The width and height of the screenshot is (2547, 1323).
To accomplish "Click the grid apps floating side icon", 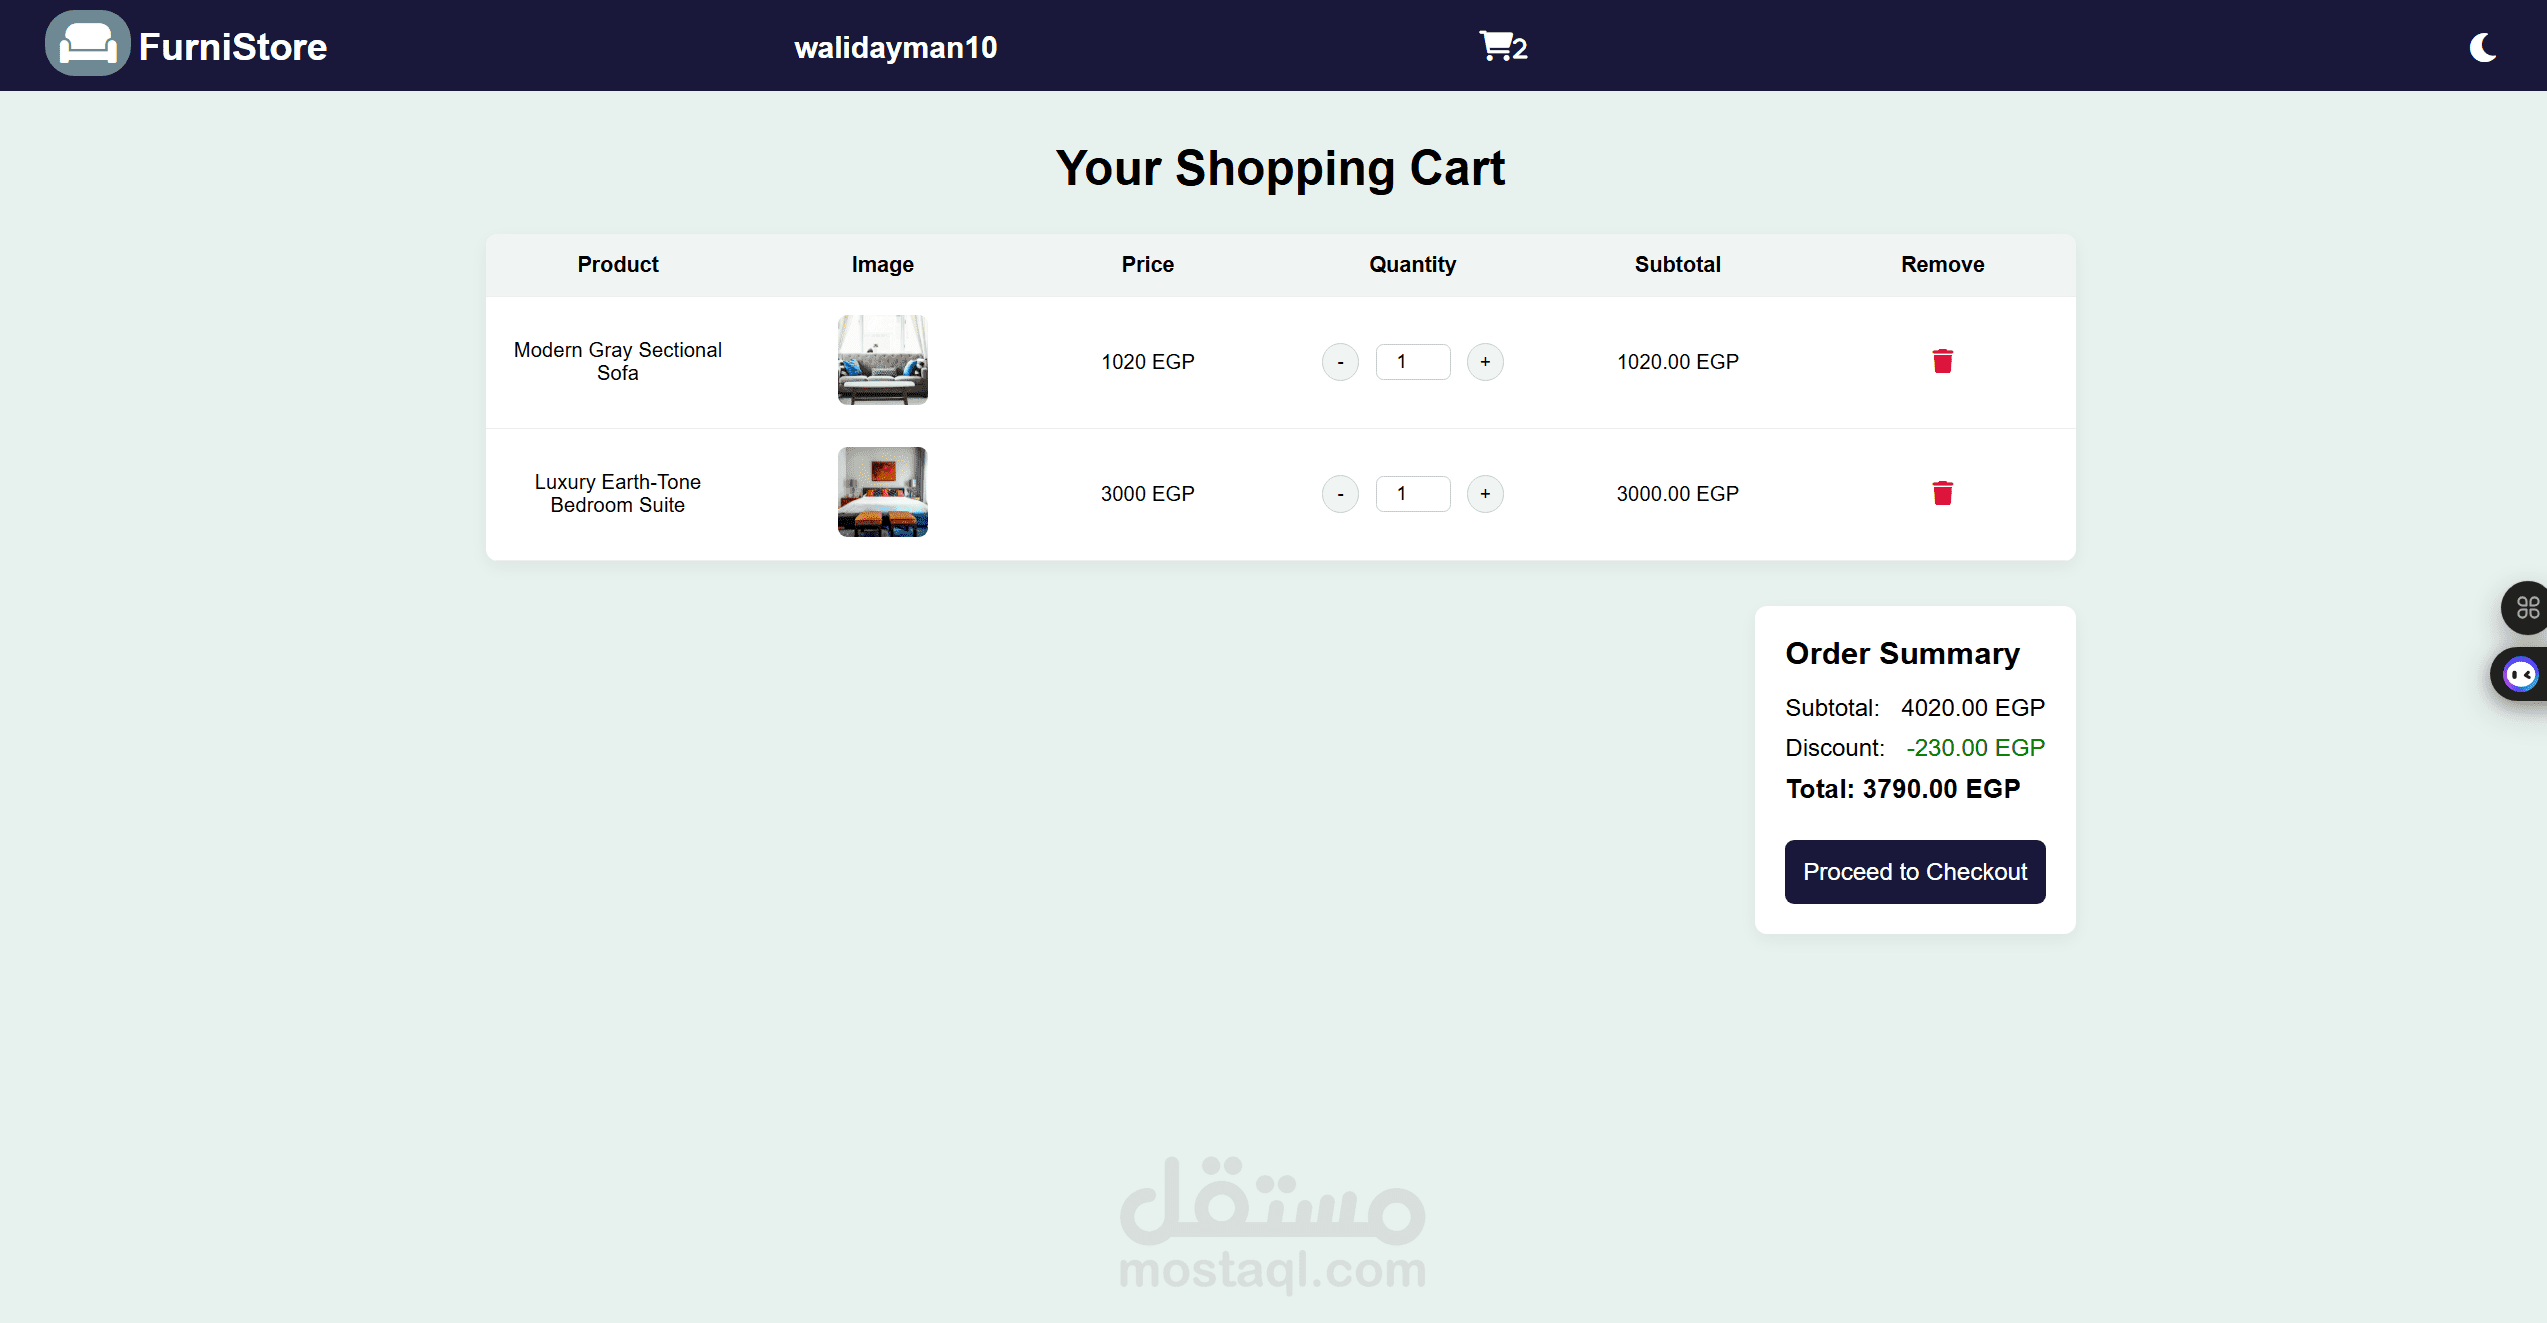I will tap(2526, 607).
